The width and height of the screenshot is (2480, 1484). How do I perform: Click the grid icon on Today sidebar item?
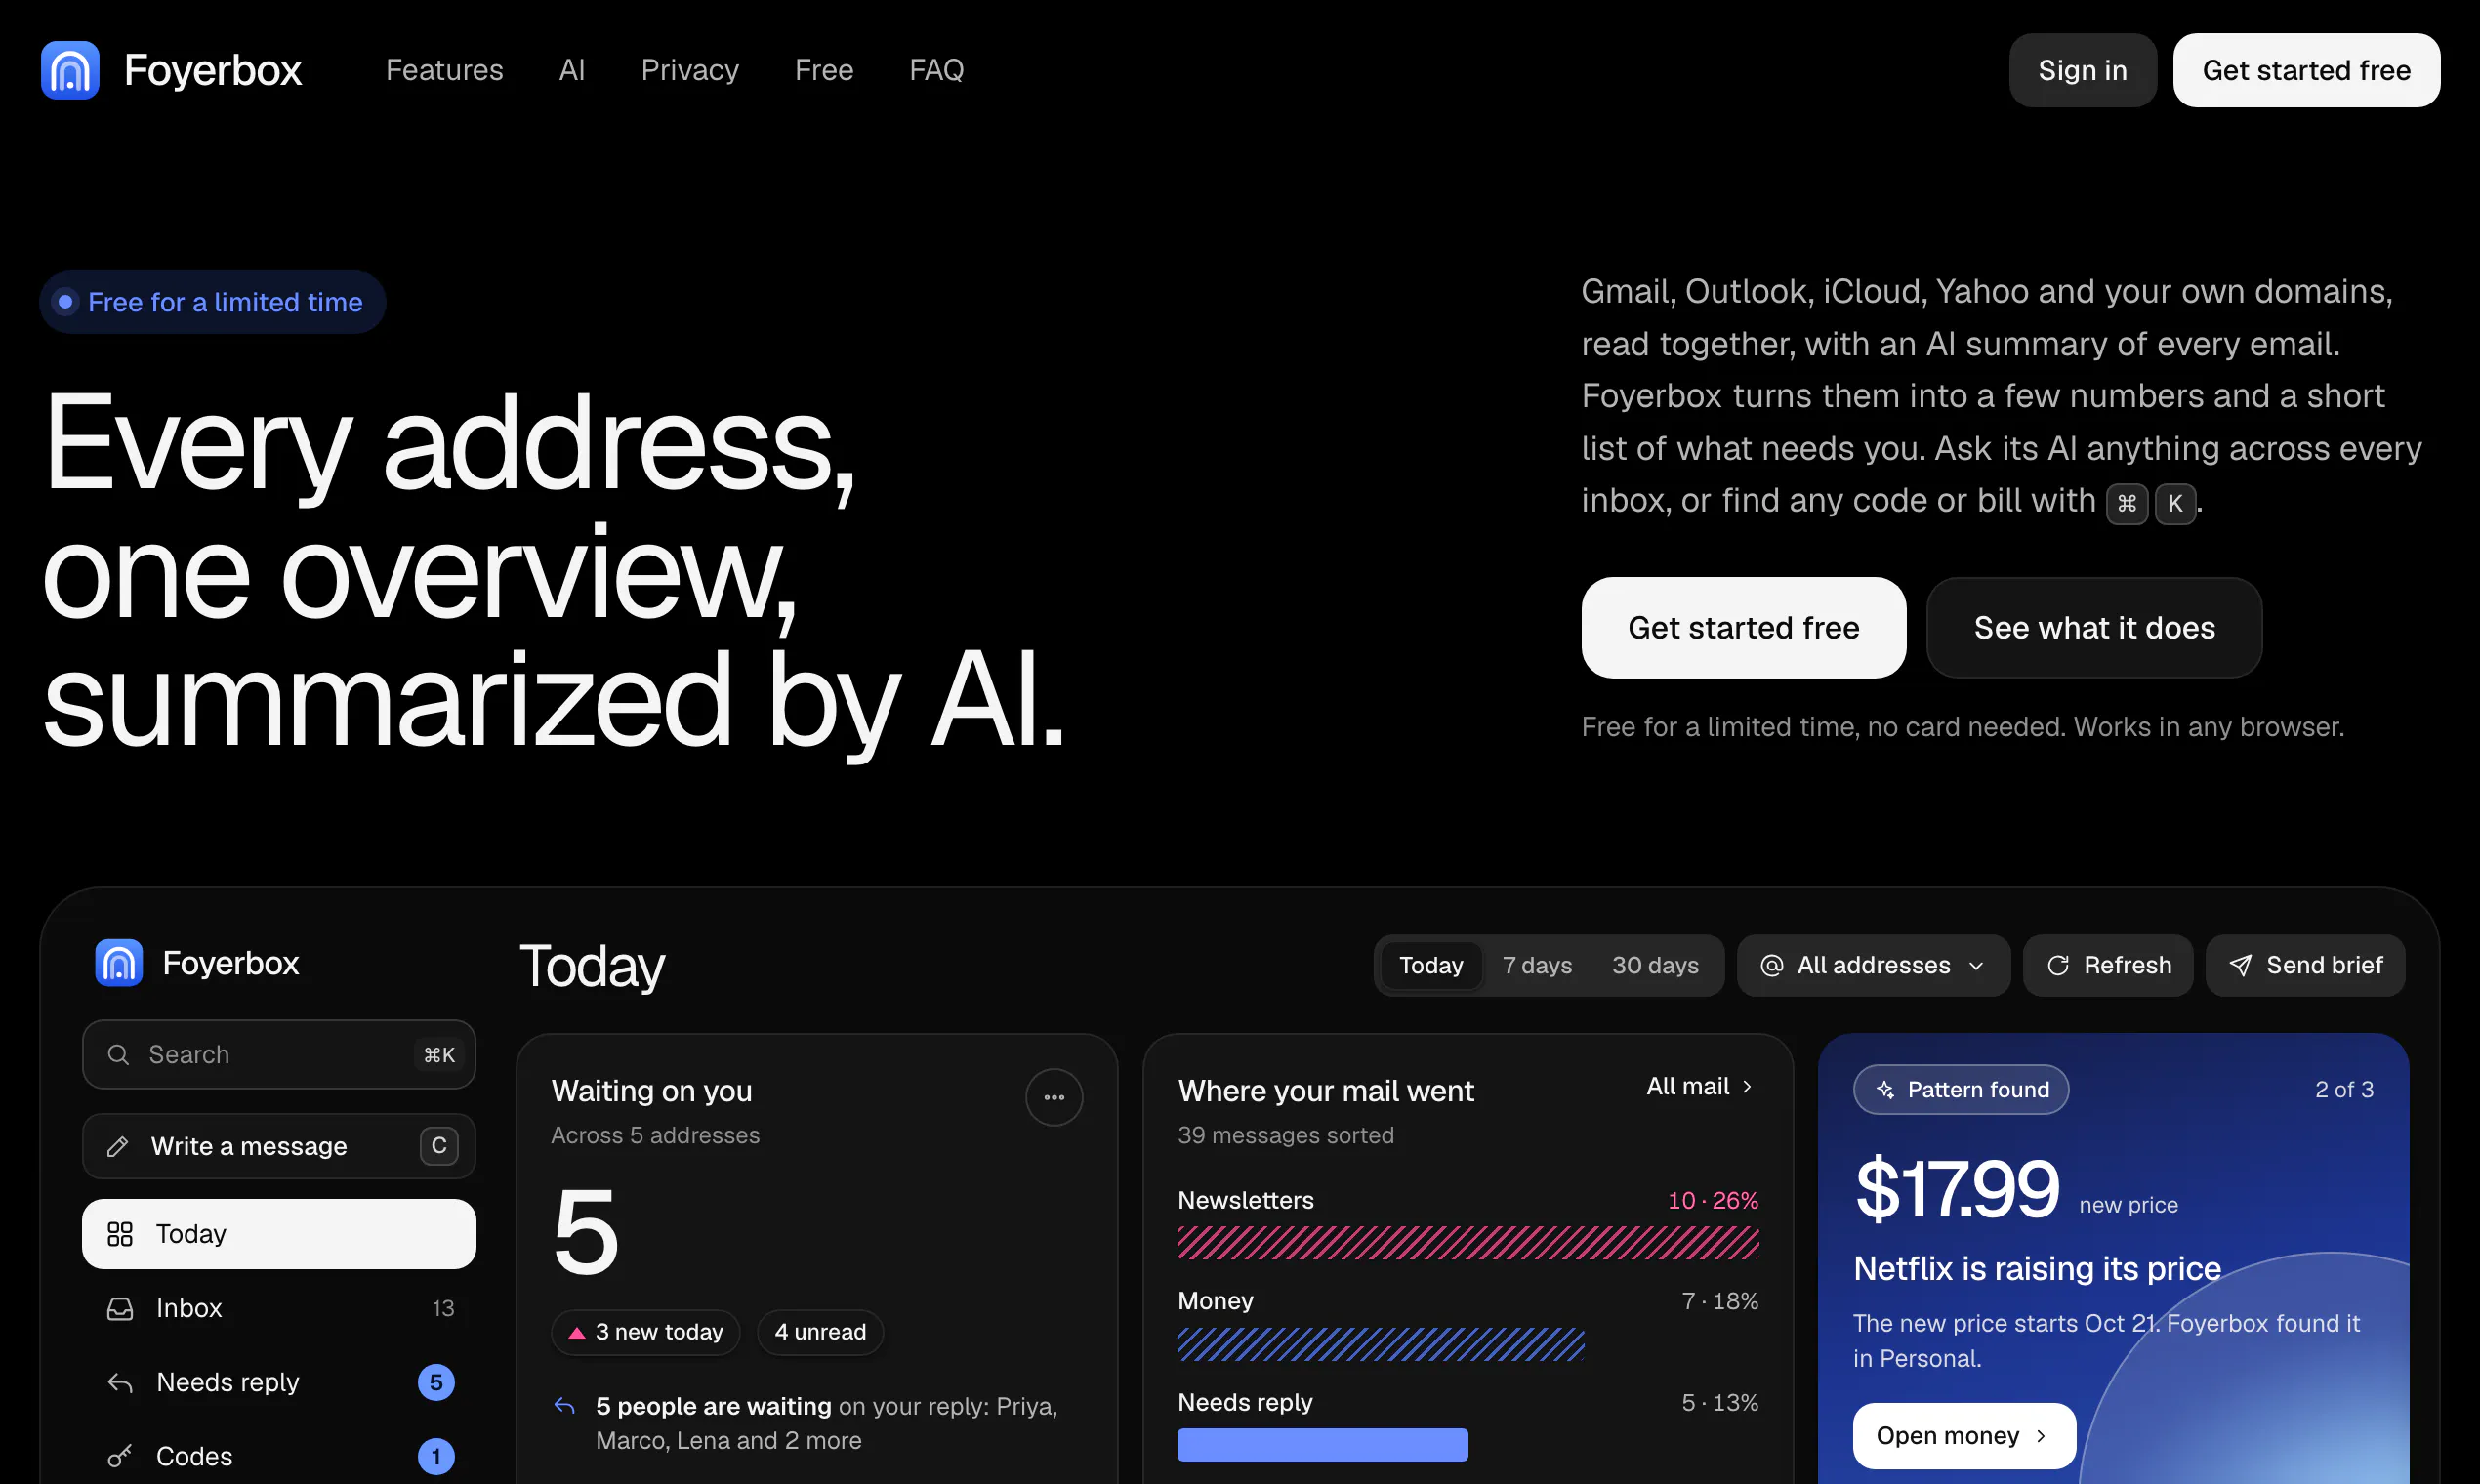click(120, 1234)
